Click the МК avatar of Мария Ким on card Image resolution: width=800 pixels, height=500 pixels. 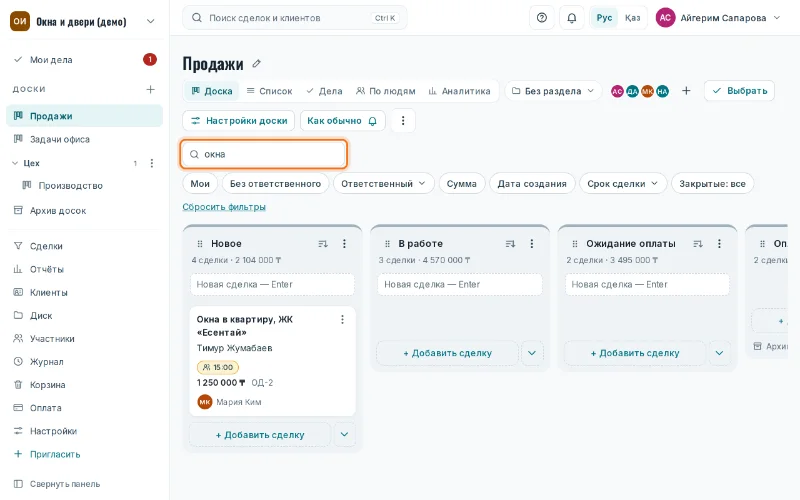(205, 402)
